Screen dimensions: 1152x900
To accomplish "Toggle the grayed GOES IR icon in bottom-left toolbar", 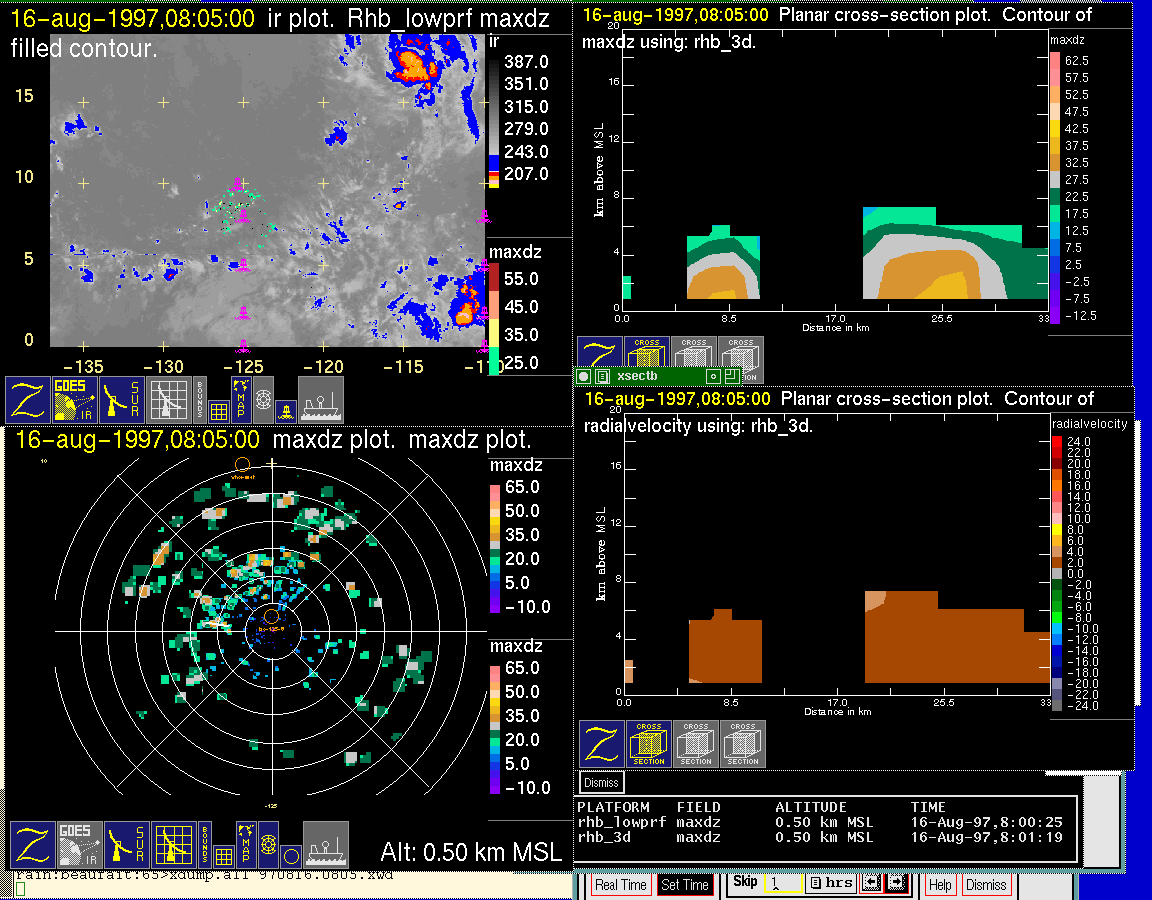I will (x=76, y=845).
